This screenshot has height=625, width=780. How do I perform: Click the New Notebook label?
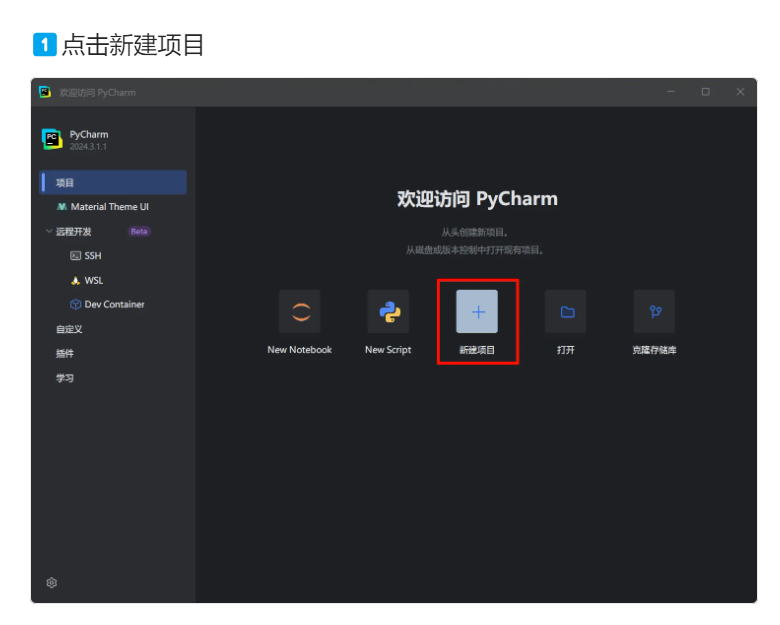[x=299, y=350]
